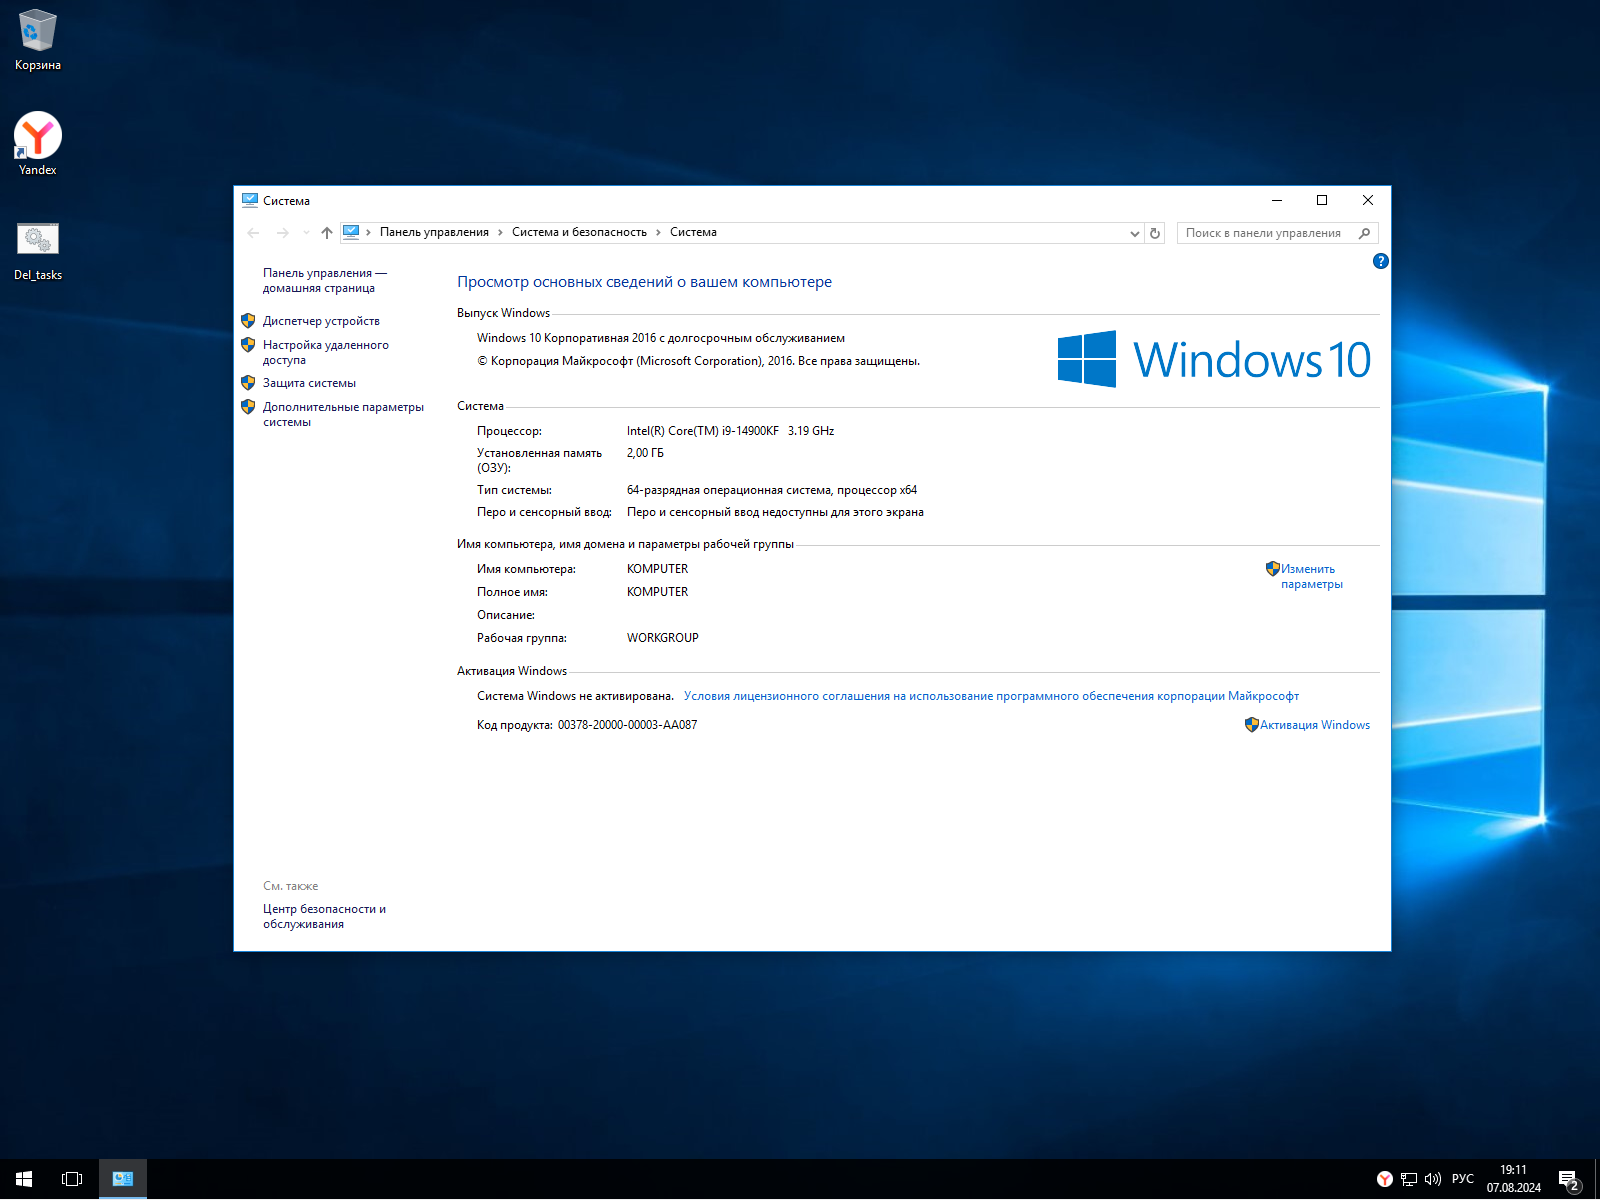Click installed memory value 2,00 ГБ
1600x1200 pixels.
pyautogui.click(x=645, y=453)
